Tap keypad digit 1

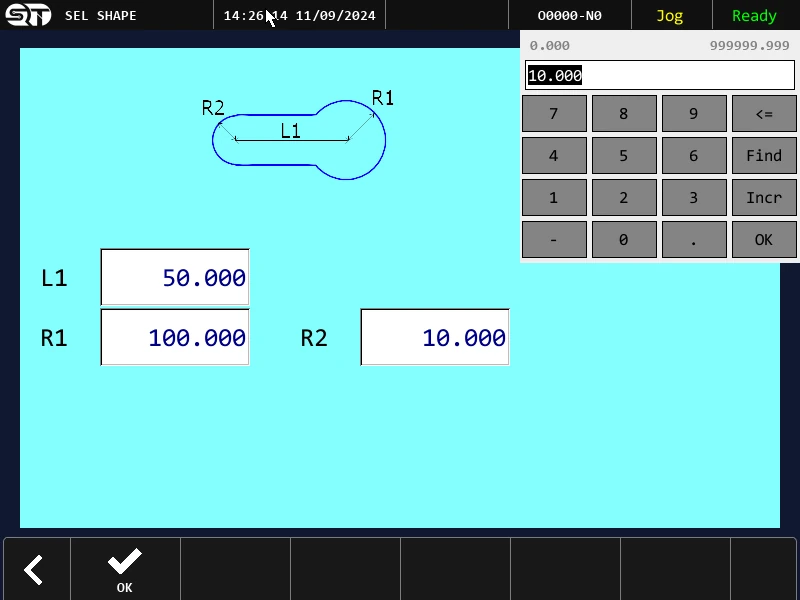554,197
